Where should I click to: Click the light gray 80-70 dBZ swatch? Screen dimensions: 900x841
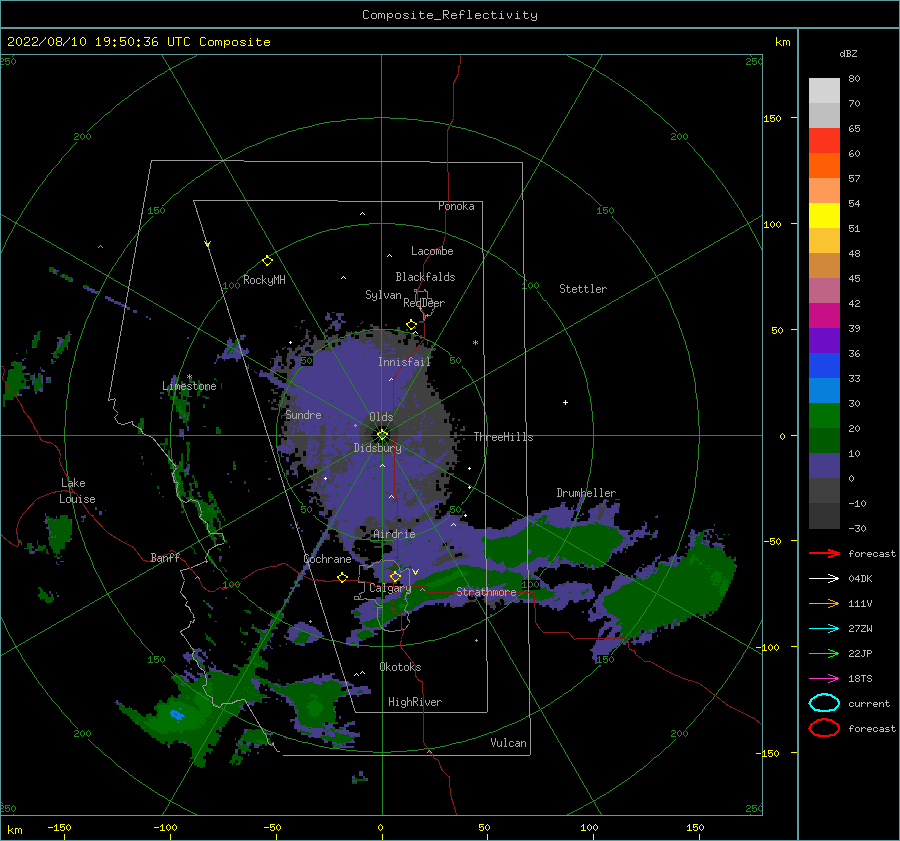pyautogui.click(x=824, y=90)
